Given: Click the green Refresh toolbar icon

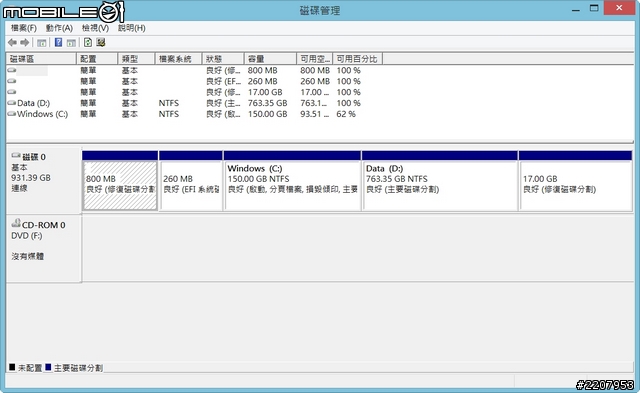Looking at the screenshot, I should click(x=88, y=42).
